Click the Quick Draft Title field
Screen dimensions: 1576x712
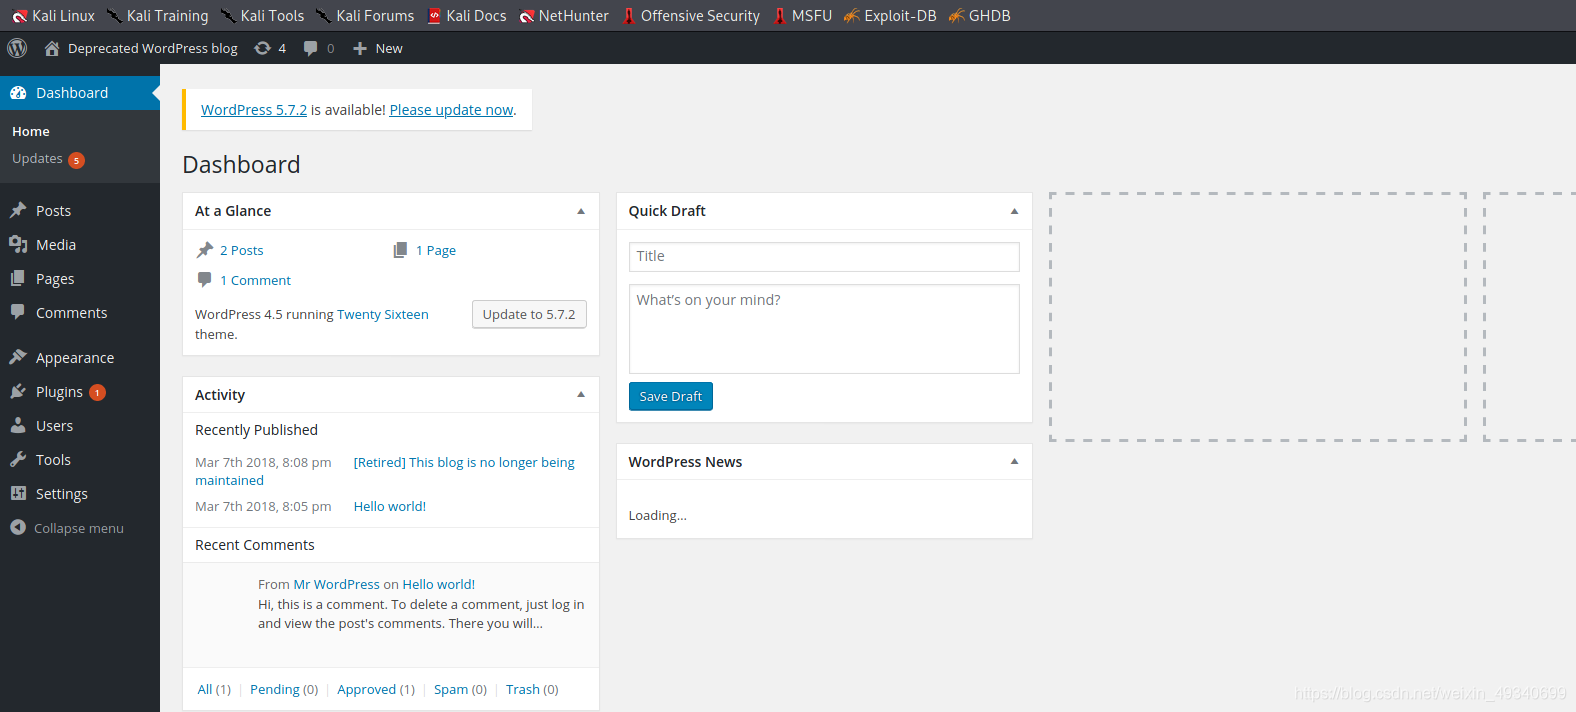824,257
